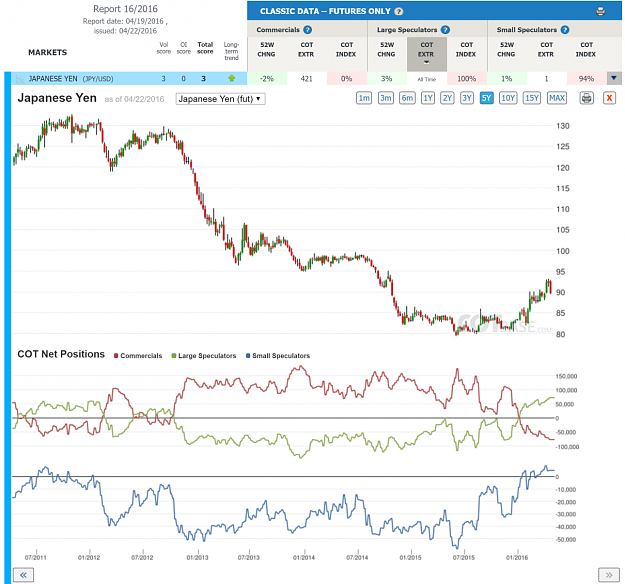Image resolution: width=625 pixels, height=584 pixels.
Task: Advance chart with right double arrow button
Action: 609,575
